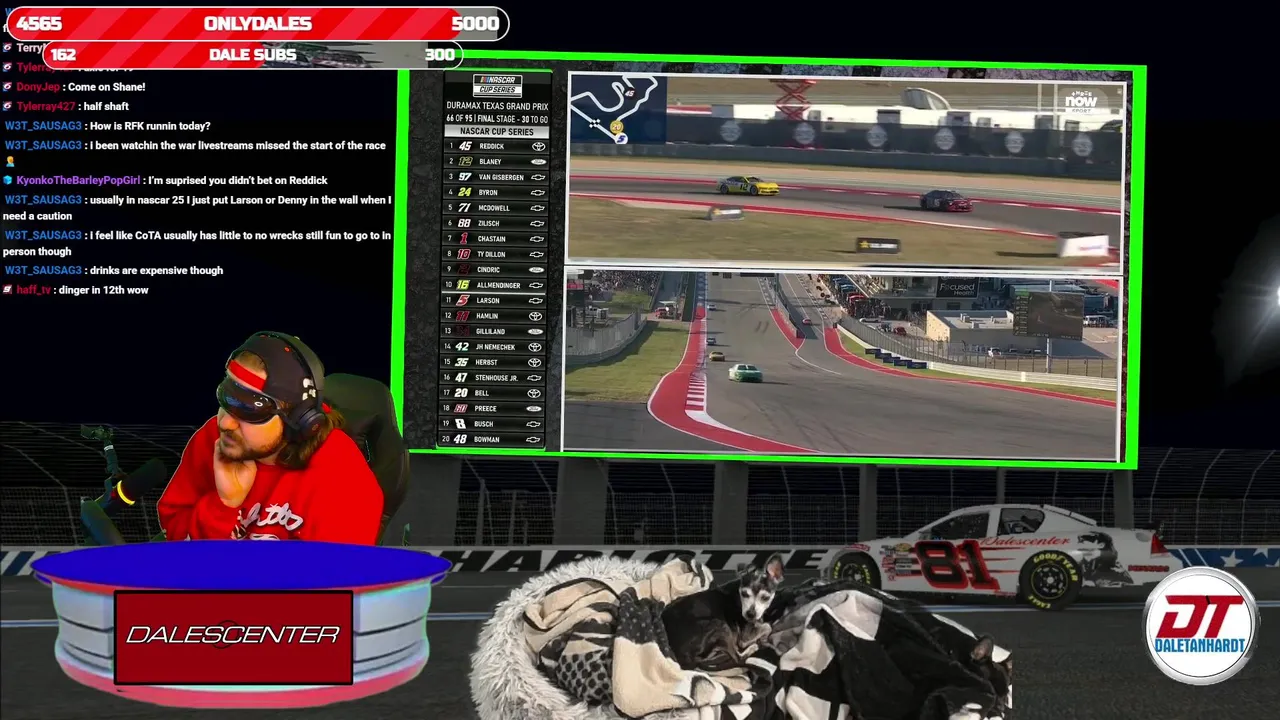Click the 'GILLILAND' driver name
This screenshot has height=720, width=1280.
(x=491, y=331)
